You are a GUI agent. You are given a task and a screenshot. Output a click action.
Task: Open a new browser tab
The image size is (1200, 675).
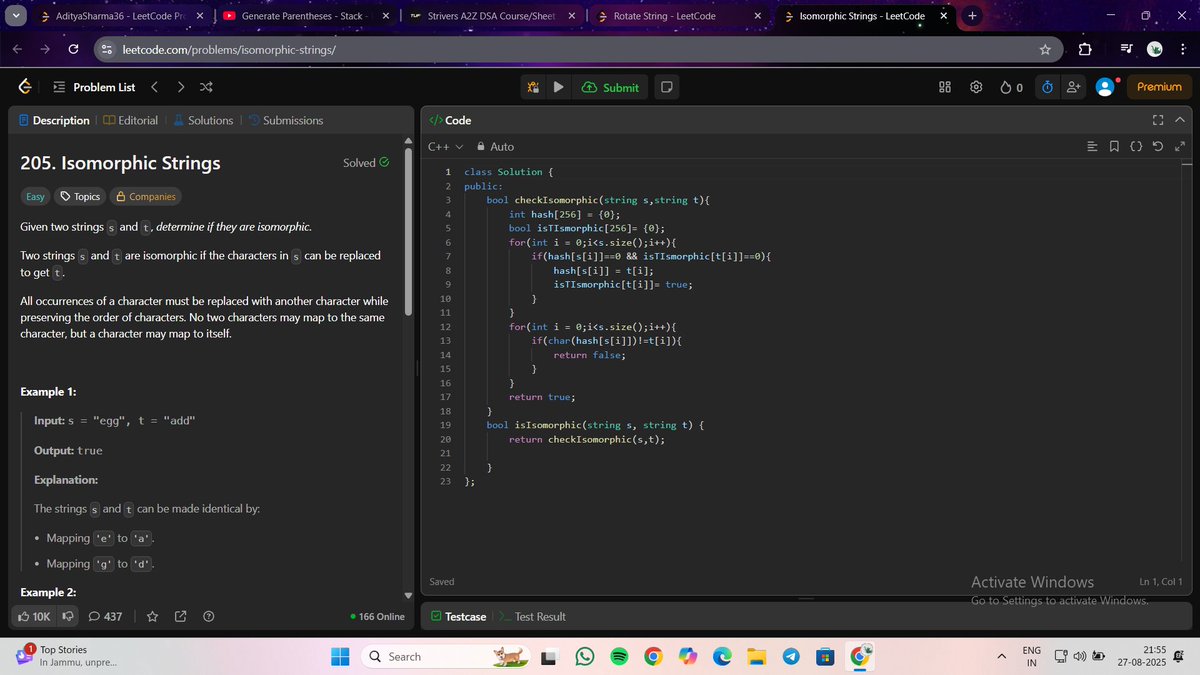(x=973, y=16)
